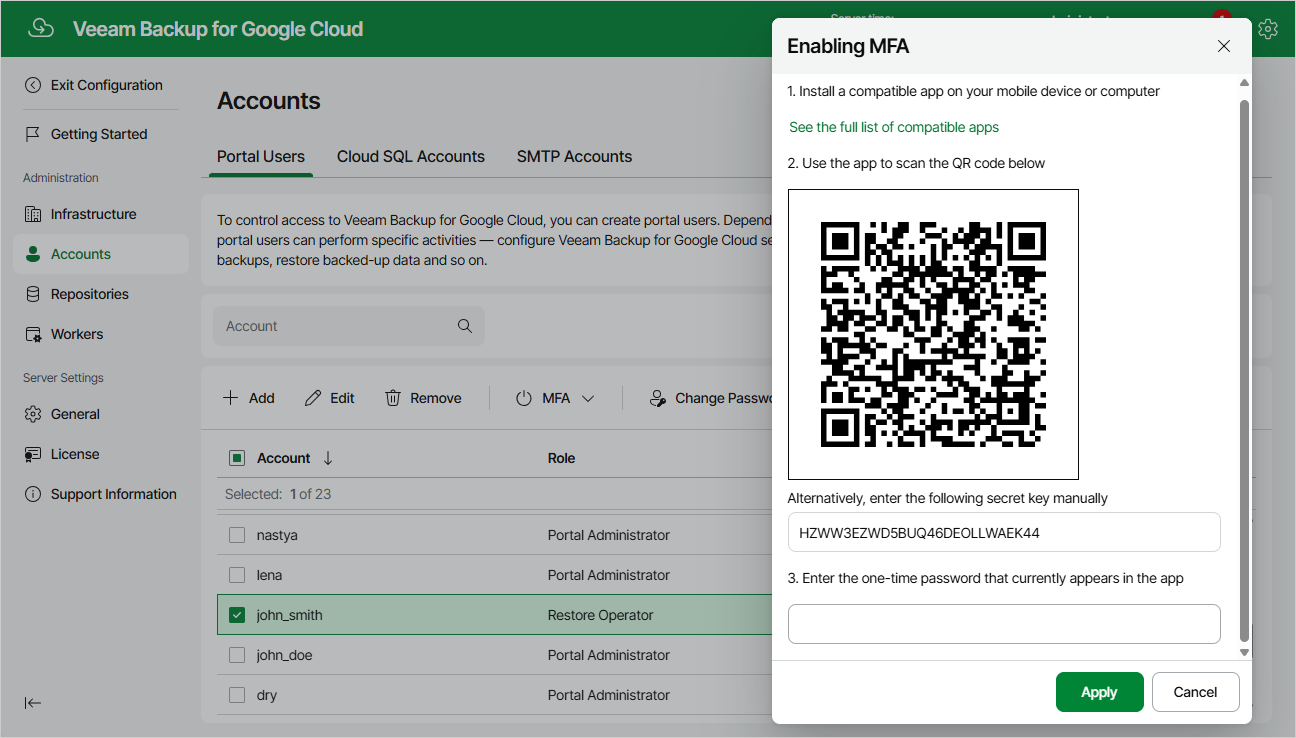Check the lena account checkbox
The image size is (1296, 738).
237,575
